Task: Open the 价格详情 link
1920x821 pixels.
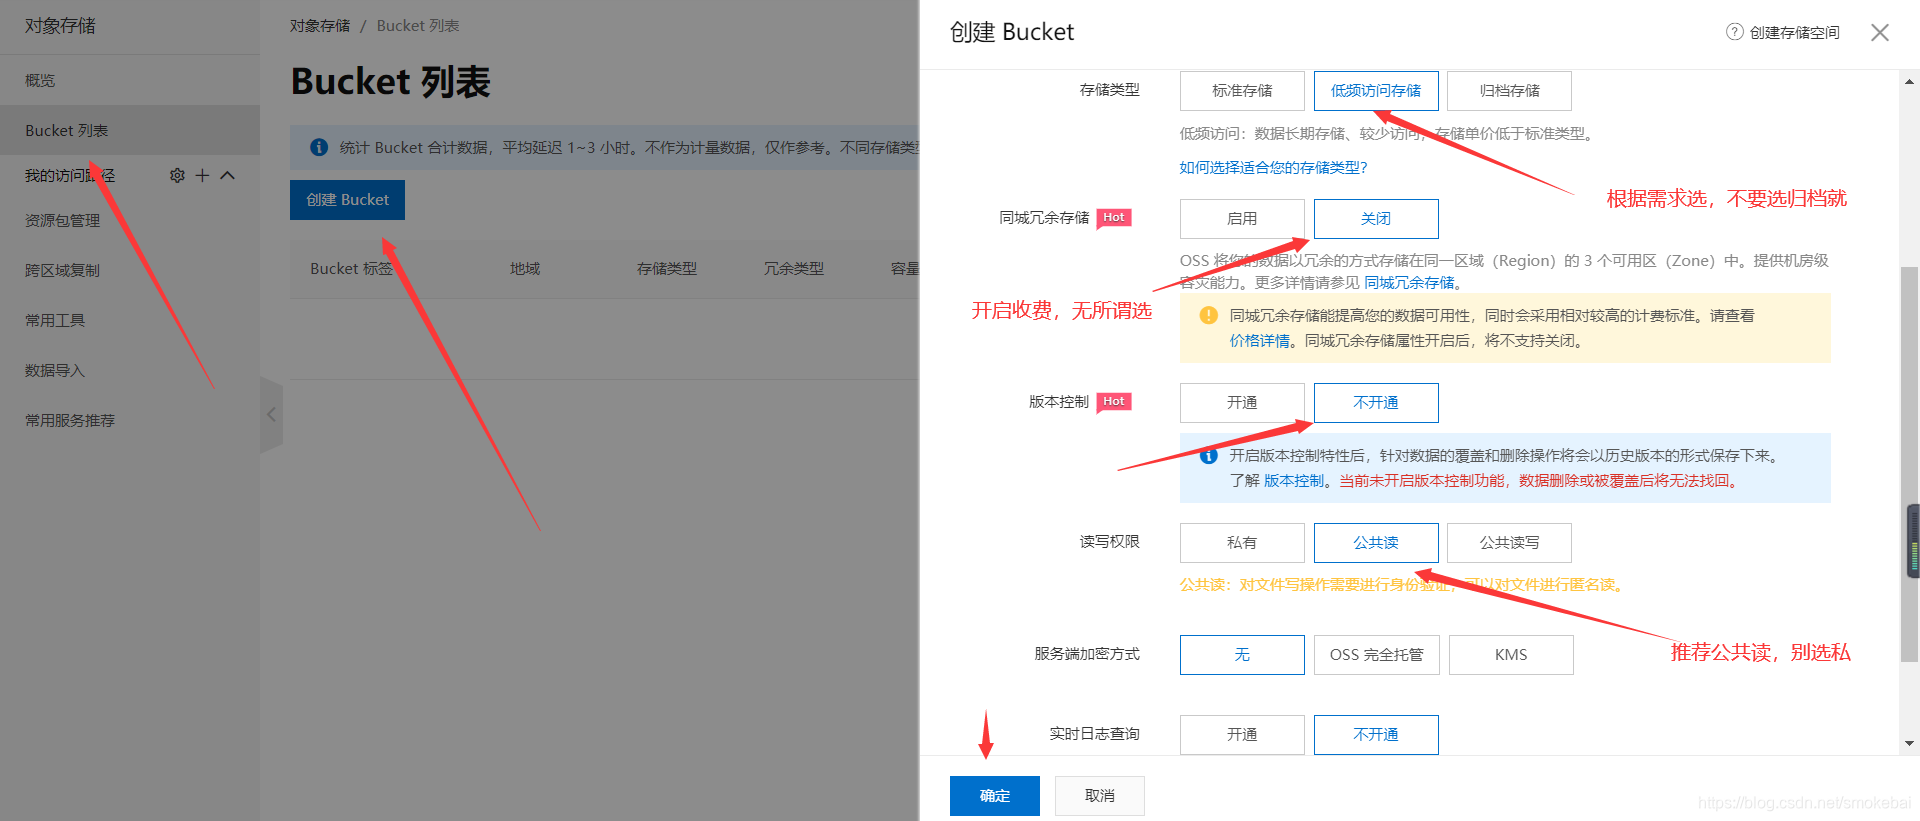Action: pos(1259,341)
